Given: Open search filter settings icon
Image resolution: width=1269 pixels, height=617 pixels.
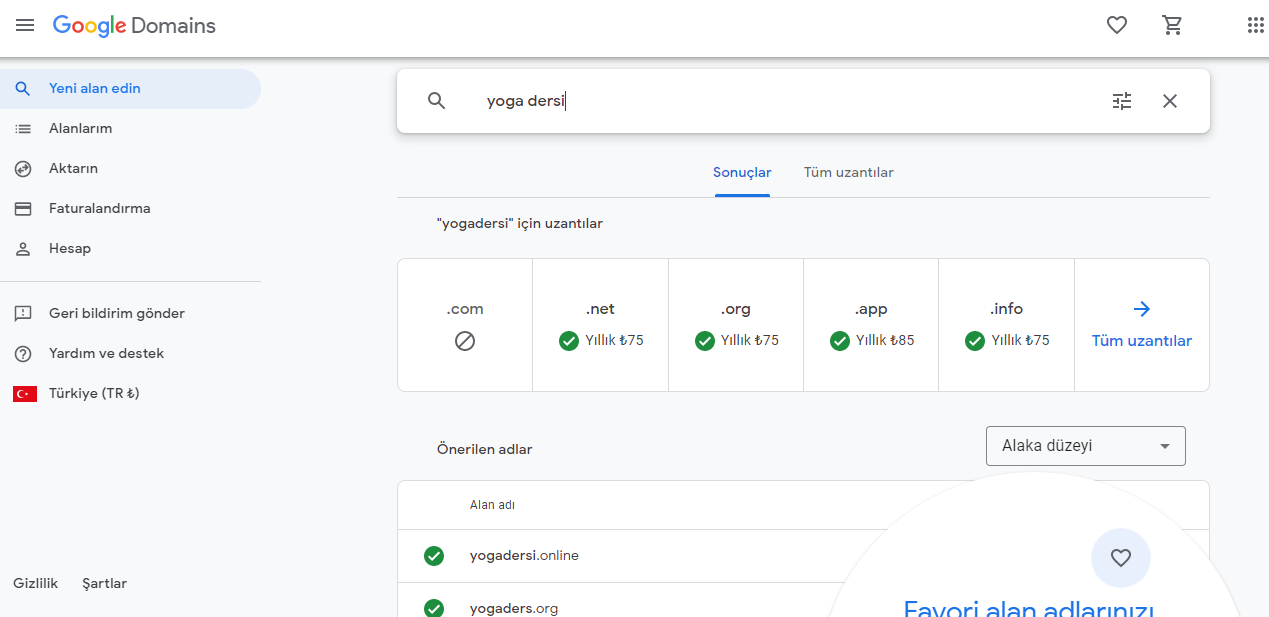Looking at the screenshot, I should [x=1122, y=101].
